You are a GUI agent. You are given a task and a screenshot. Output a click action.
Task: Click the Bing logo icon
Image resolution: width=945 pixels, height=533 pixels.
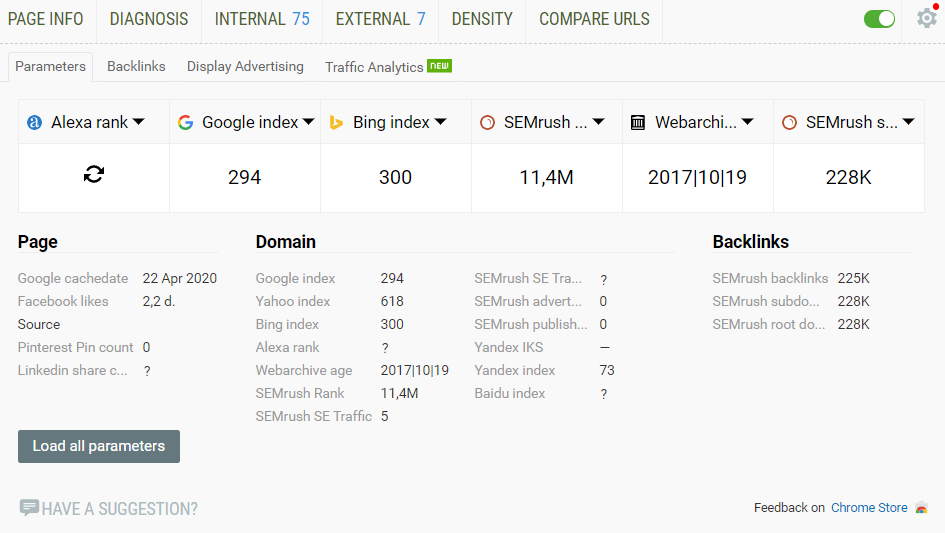tap(336, 122)
